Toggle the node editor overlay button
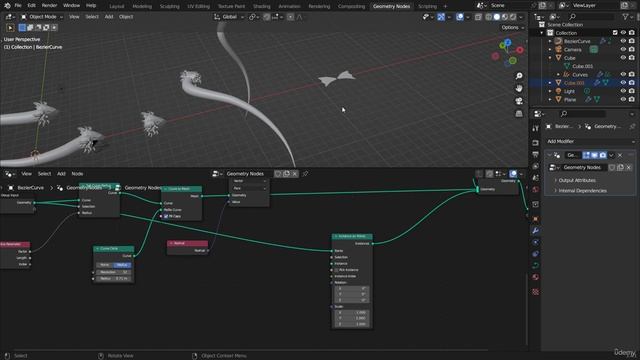The width and height of the screenshot is (640, 360). (513, 174)
